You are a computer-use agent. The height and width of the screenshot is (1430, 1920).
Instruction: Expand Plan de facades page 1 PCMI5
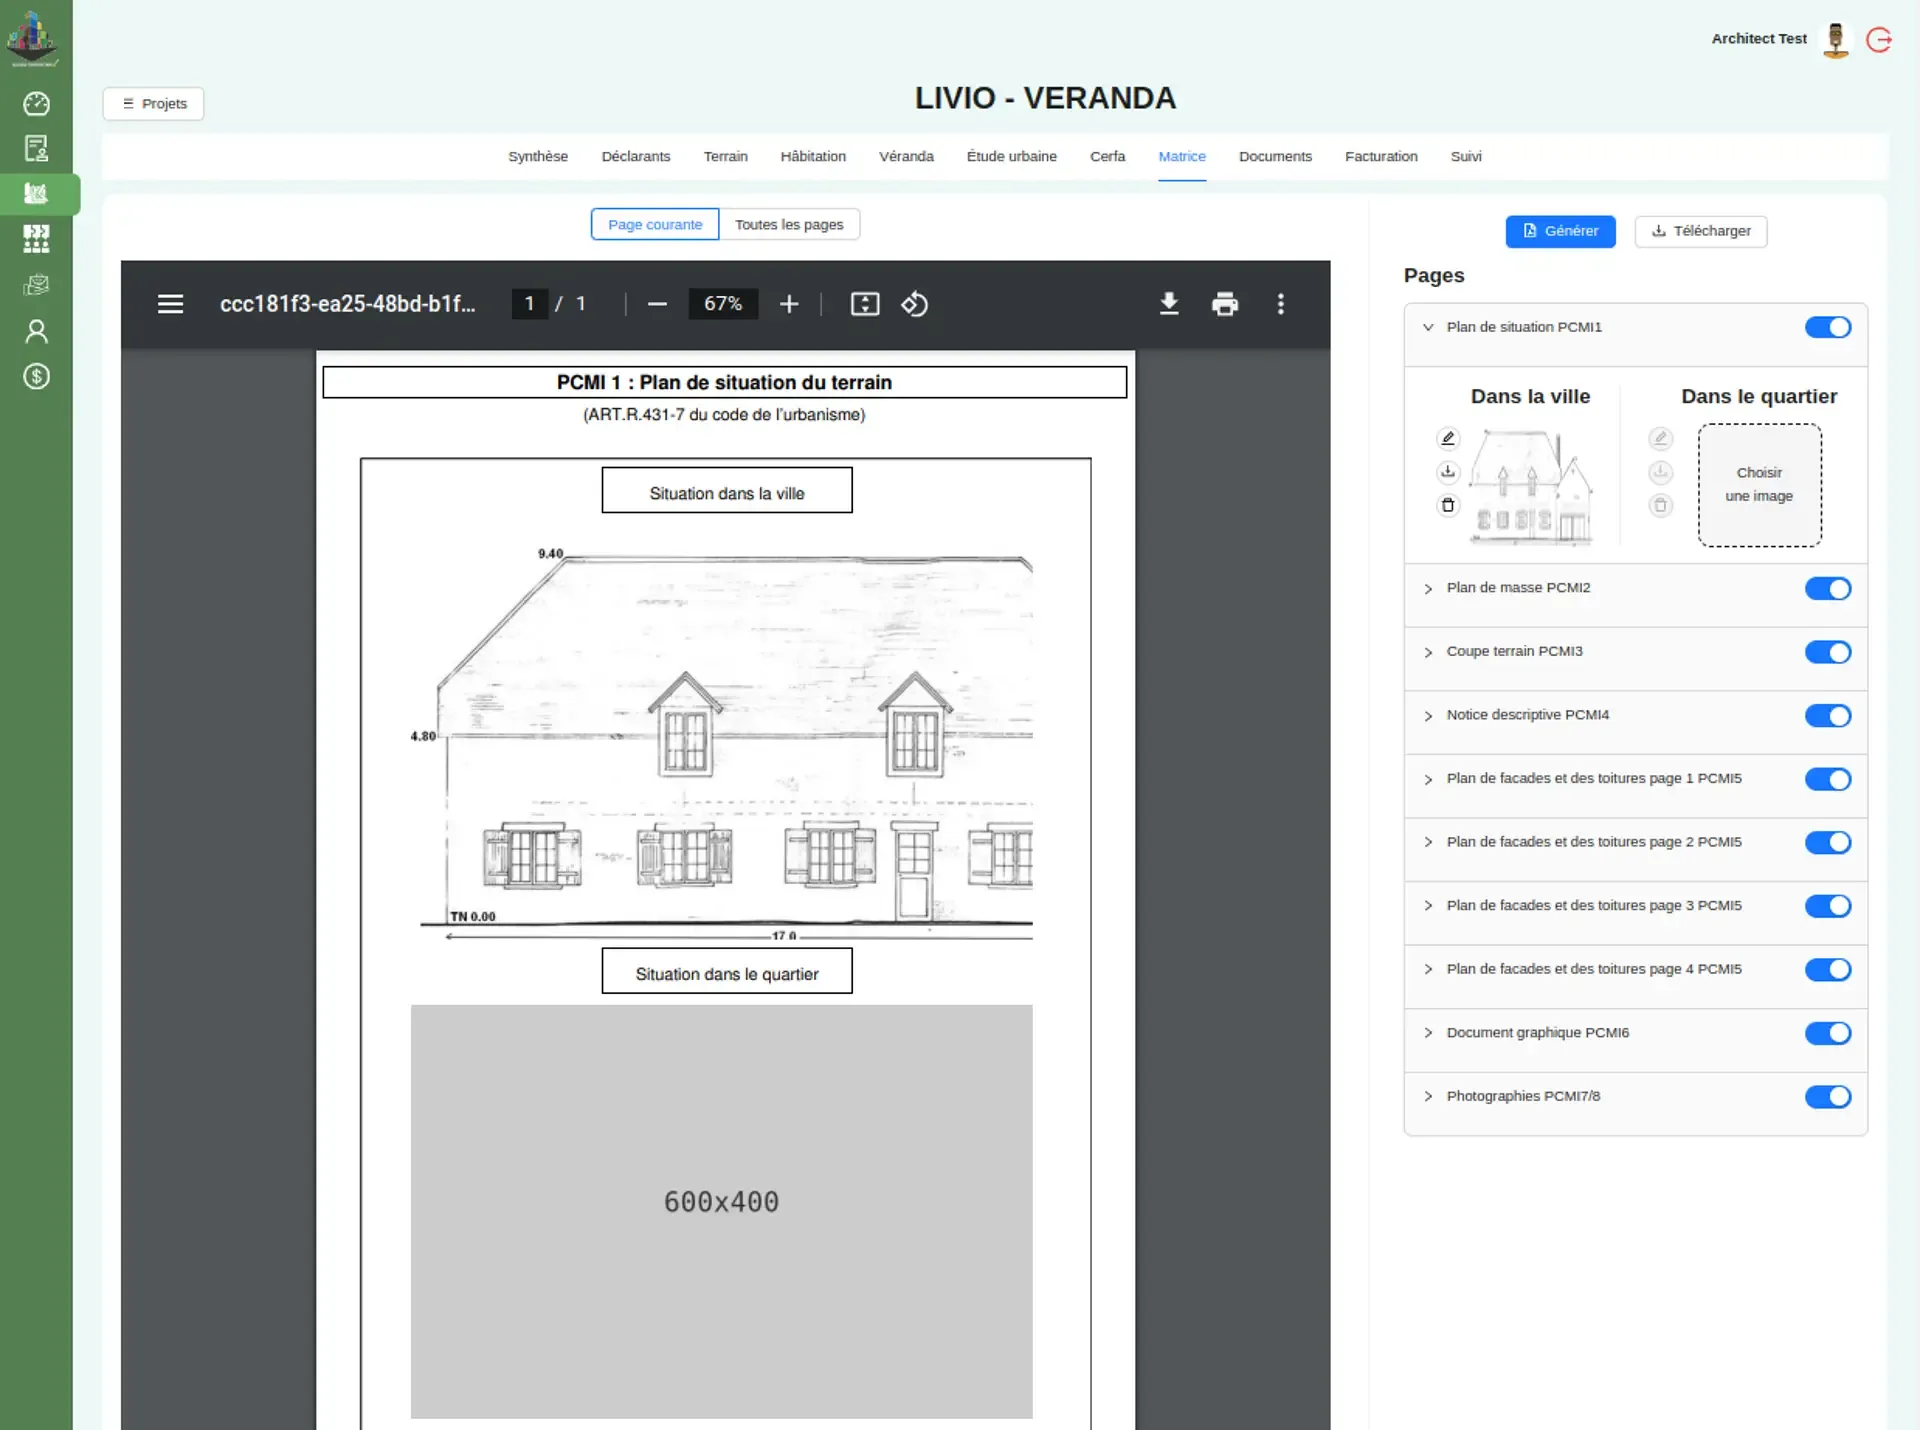coord(1428,779)
